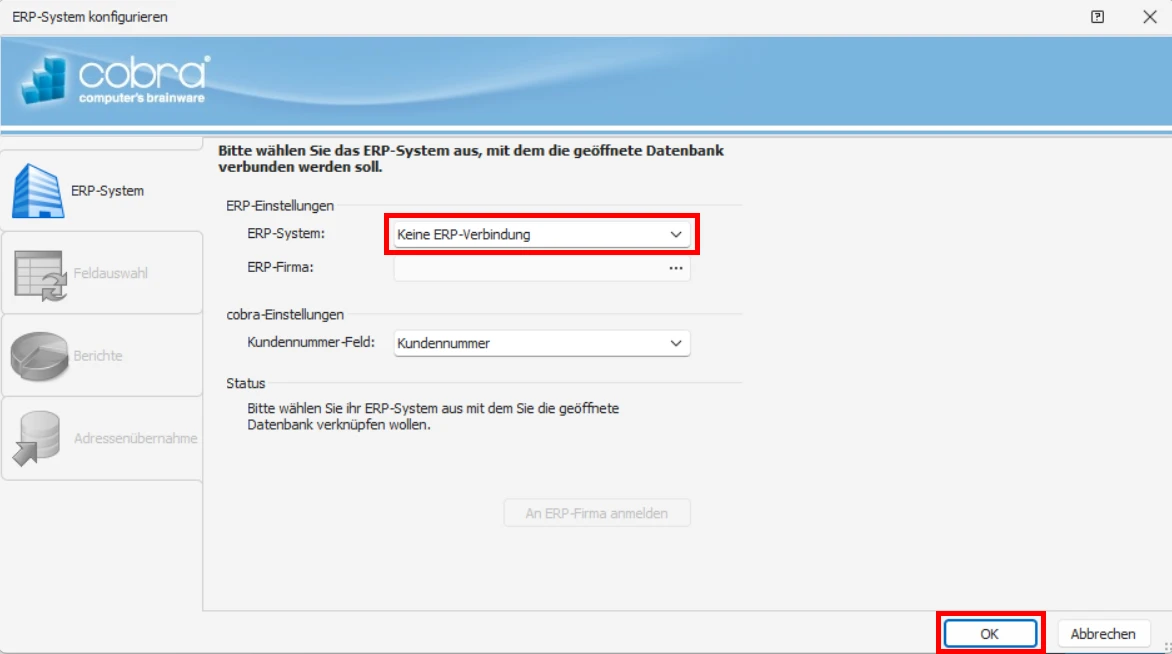Viewport: 1172px width, 654px height.
Task: Confirm the dialog with OK
Action: [x=990, y=634]
